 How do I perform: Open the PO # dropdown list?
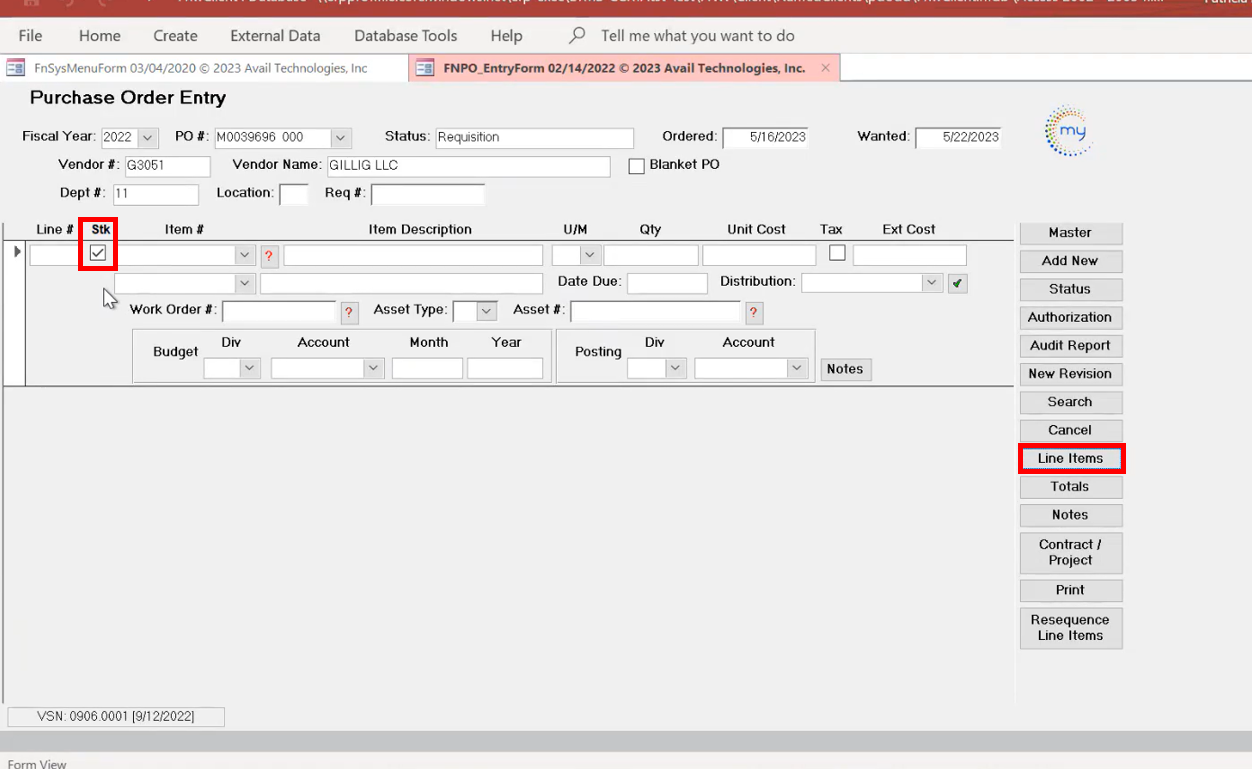coord(341,138)
